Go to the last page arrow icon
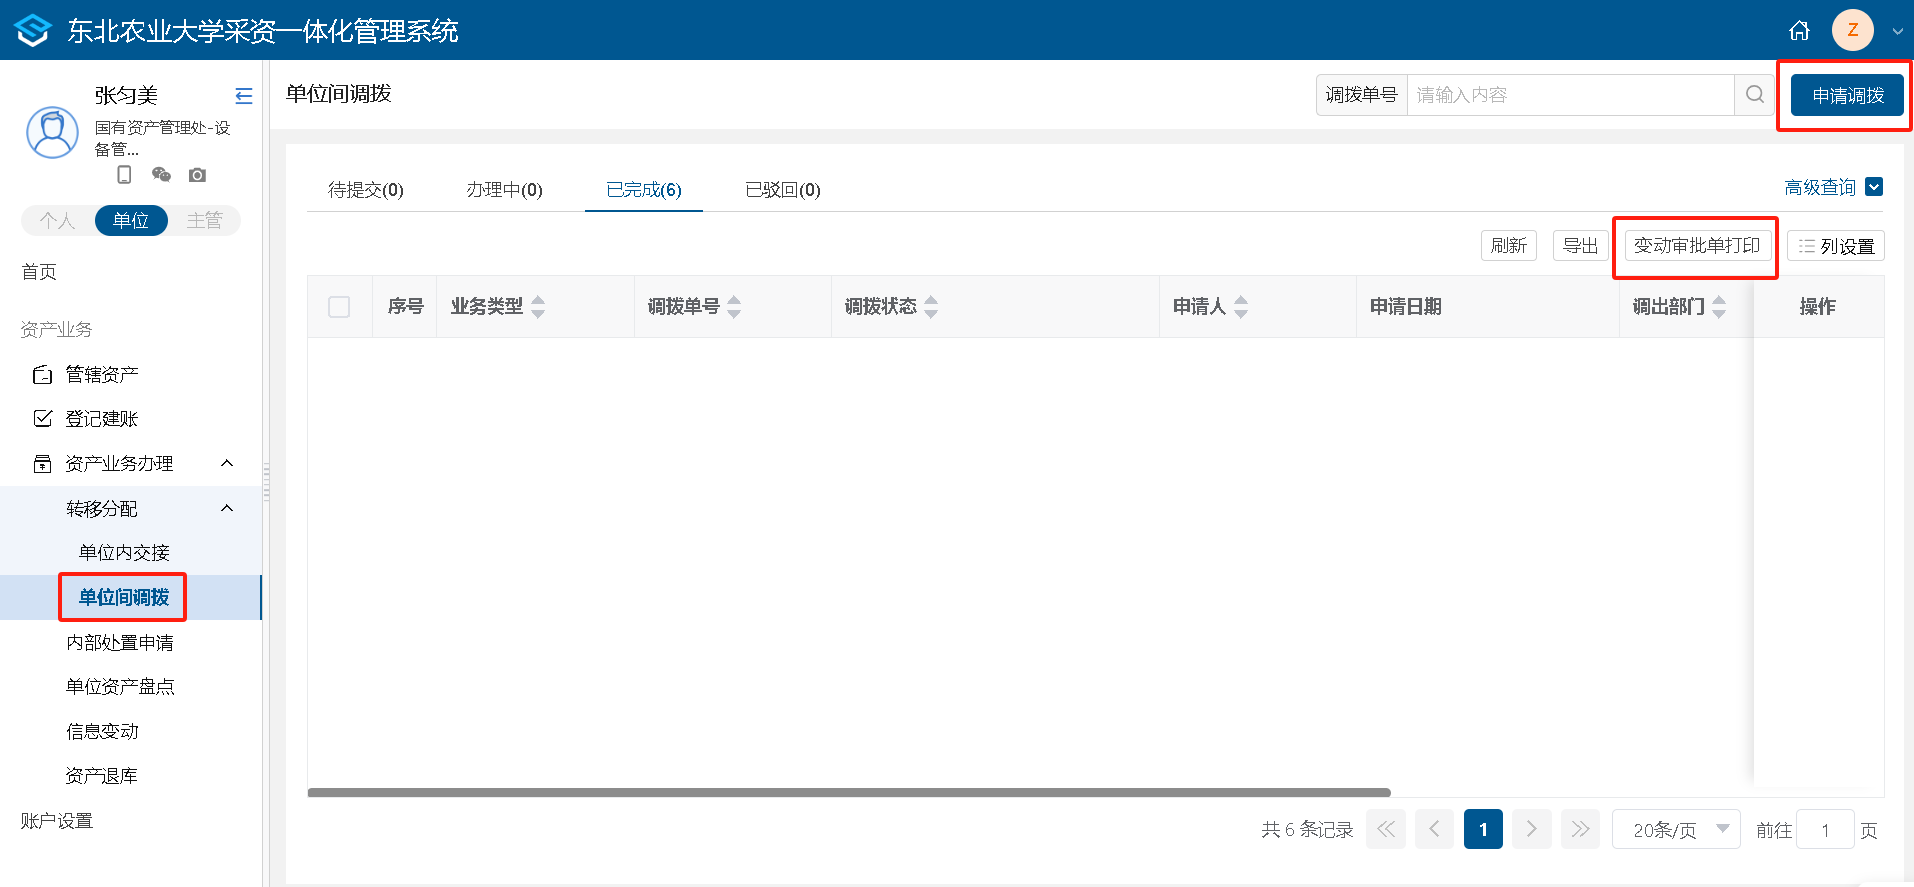 (1580, 829)
